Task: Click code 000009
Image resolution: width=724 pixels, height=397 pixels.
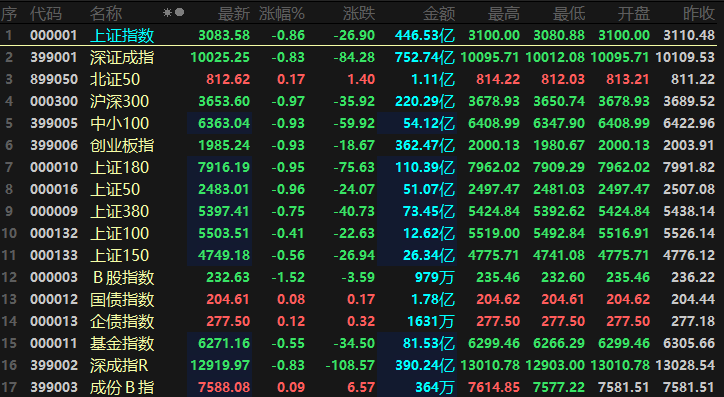Action: tap(54, 211)
